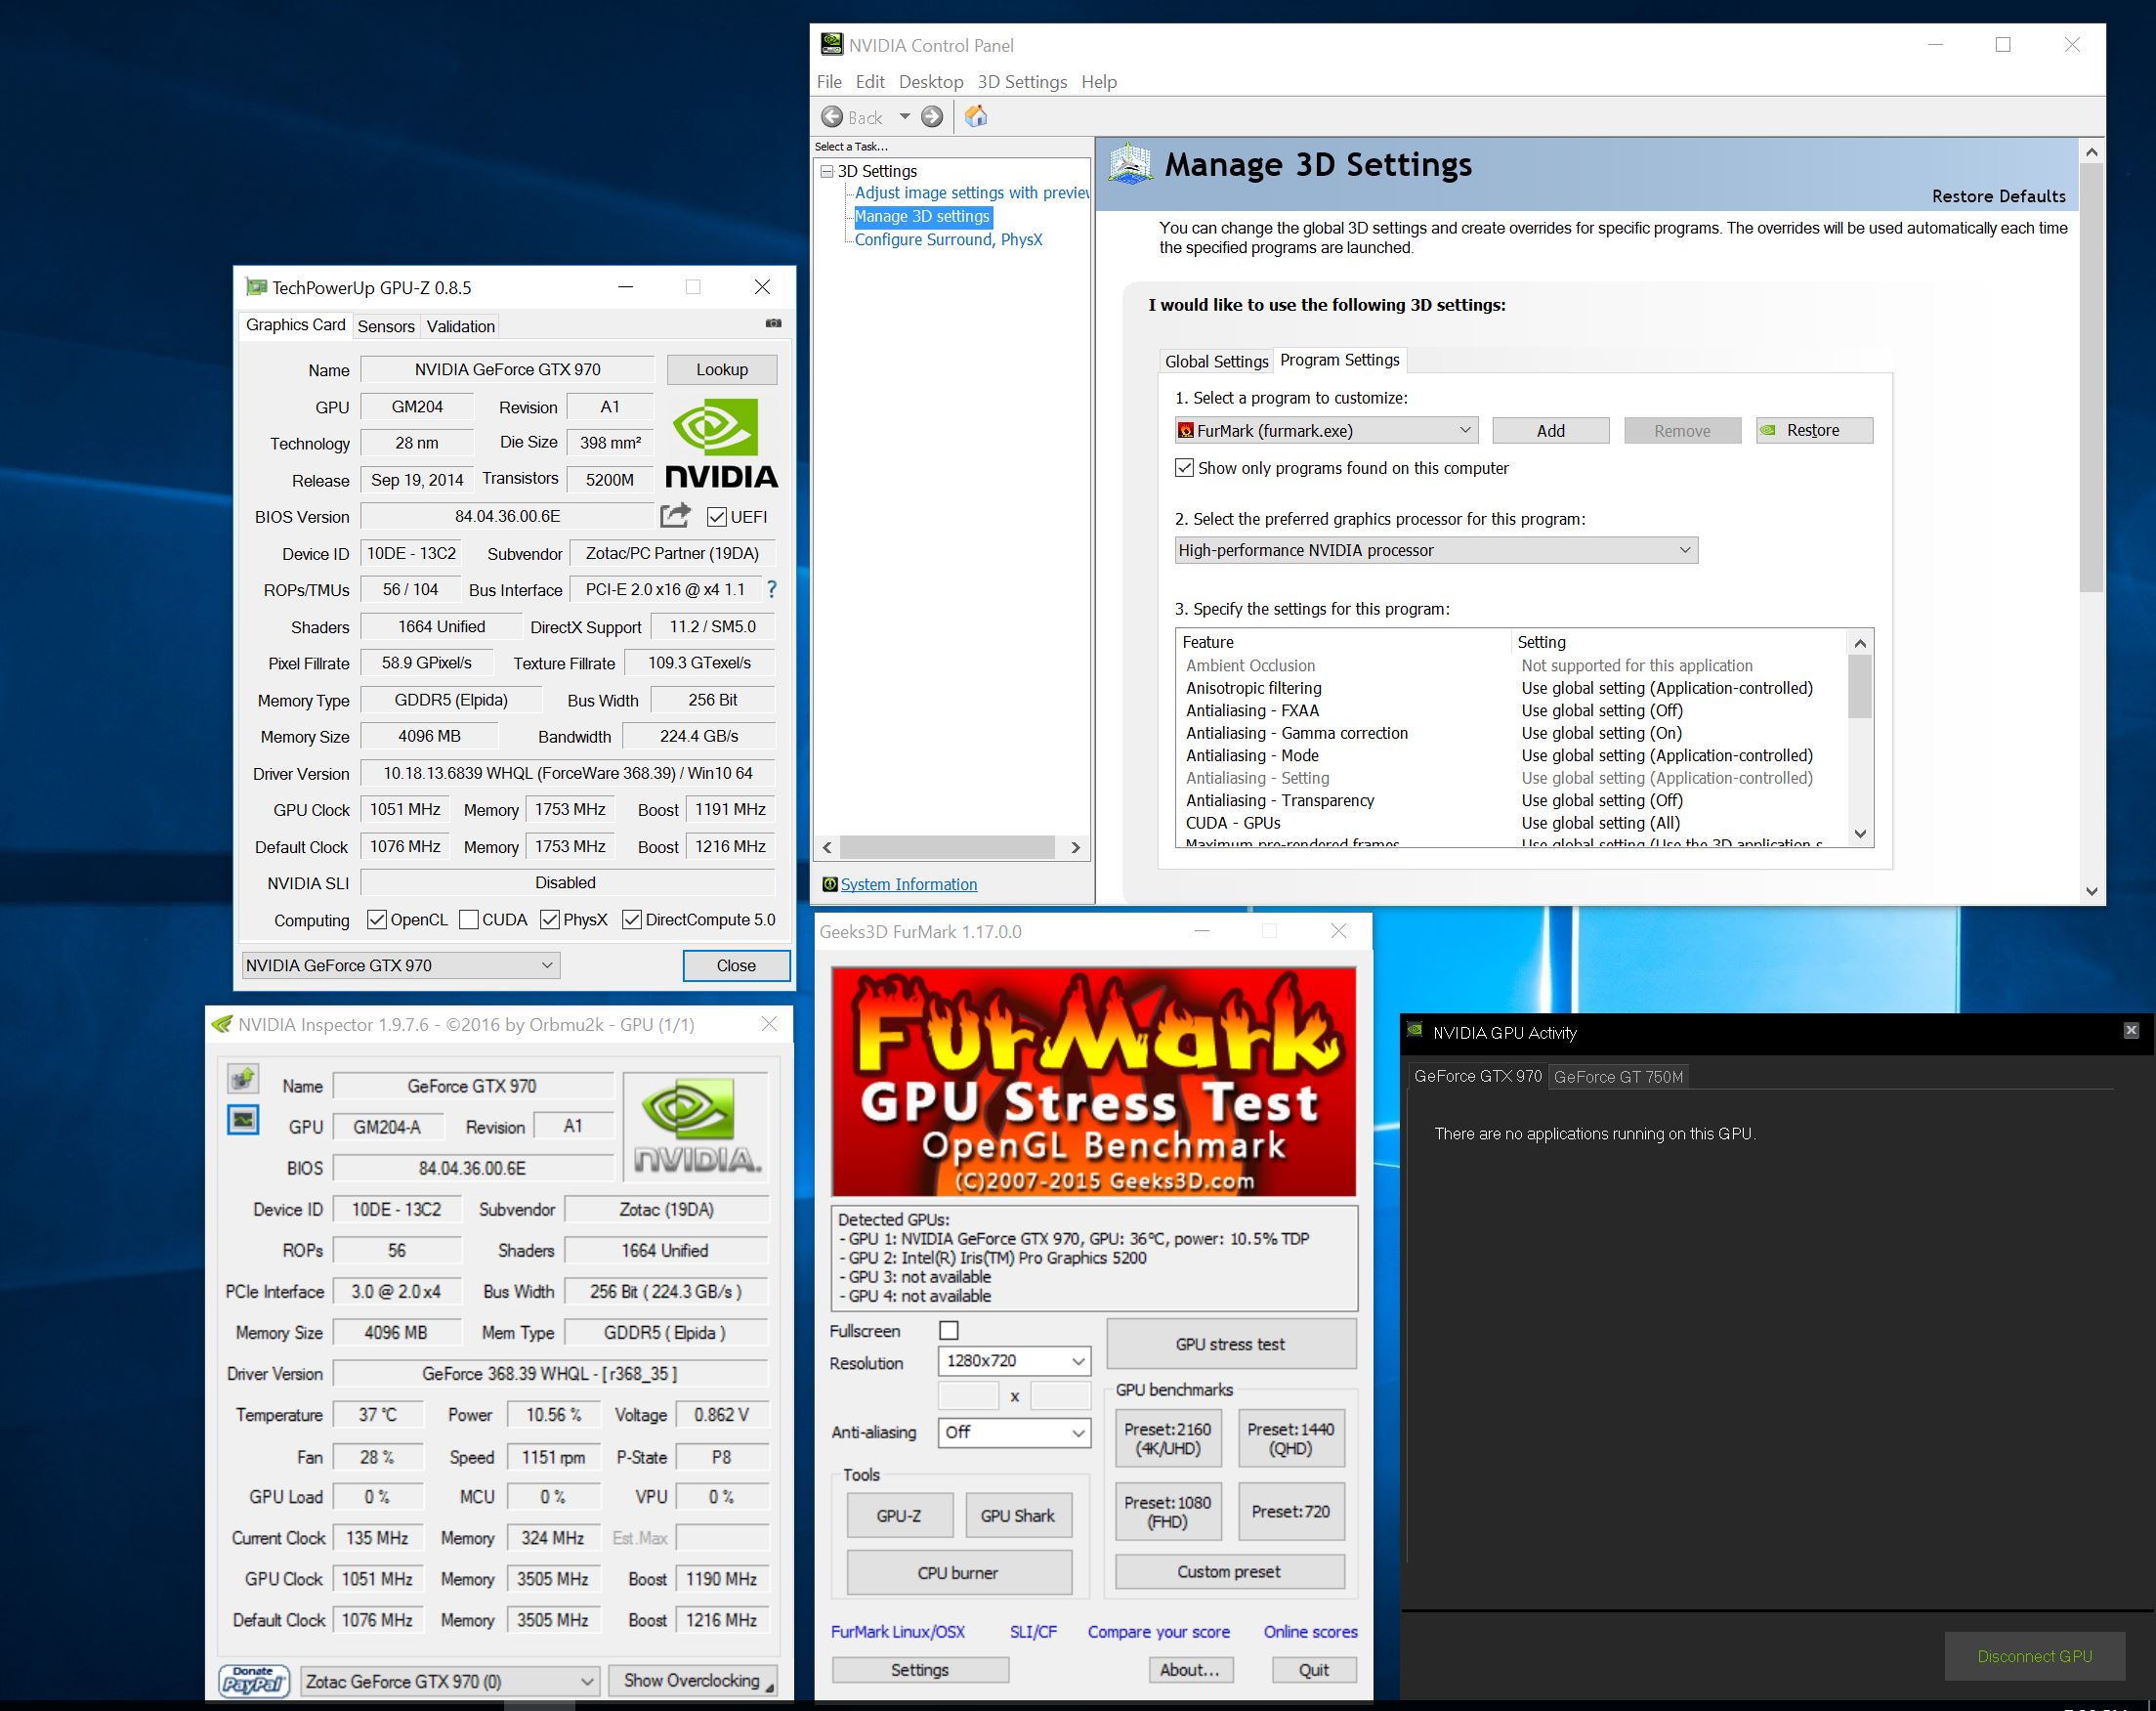Switch to the Sensors tab in GPU-Z
2156x1711 pixels.
(385, 326)
